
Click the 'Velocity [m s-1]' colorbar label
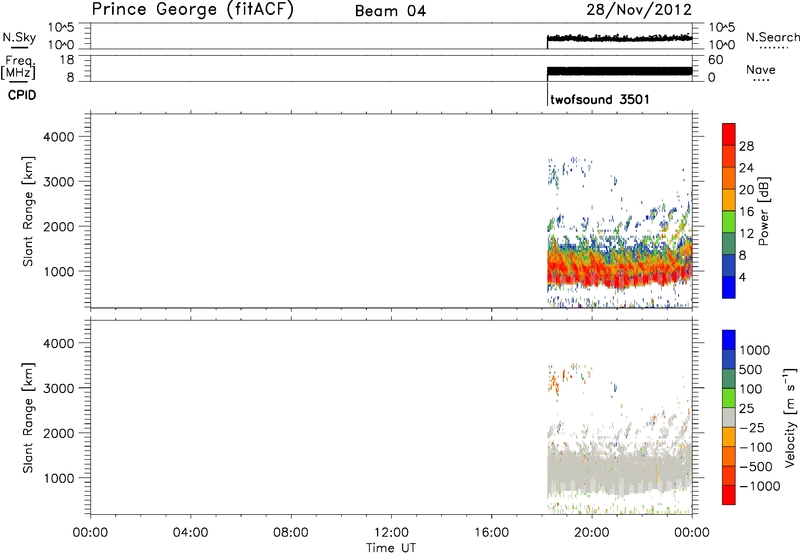[x=790, y=417]
